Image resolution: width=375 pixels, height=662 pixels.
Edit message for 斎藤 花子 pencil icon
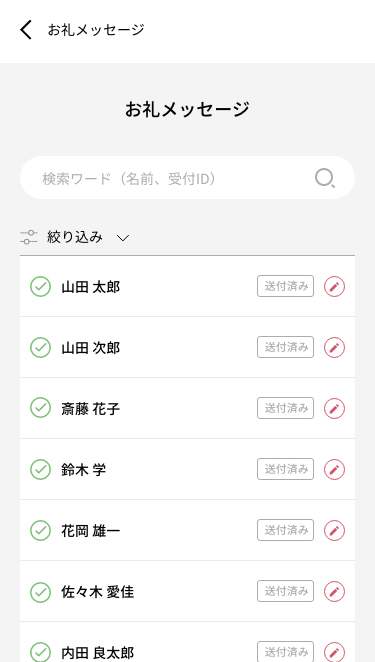pos(334,408)
